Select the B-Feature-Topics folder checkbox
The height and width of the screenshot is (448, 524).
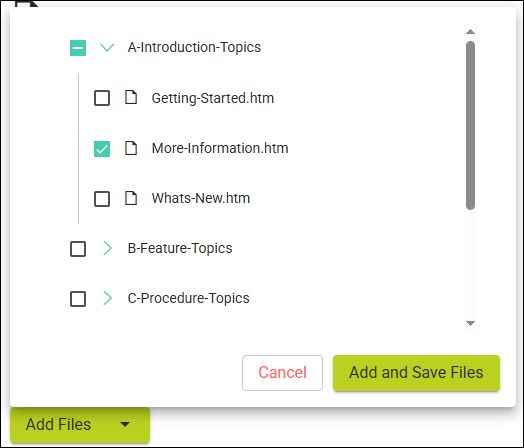[78, 249]
